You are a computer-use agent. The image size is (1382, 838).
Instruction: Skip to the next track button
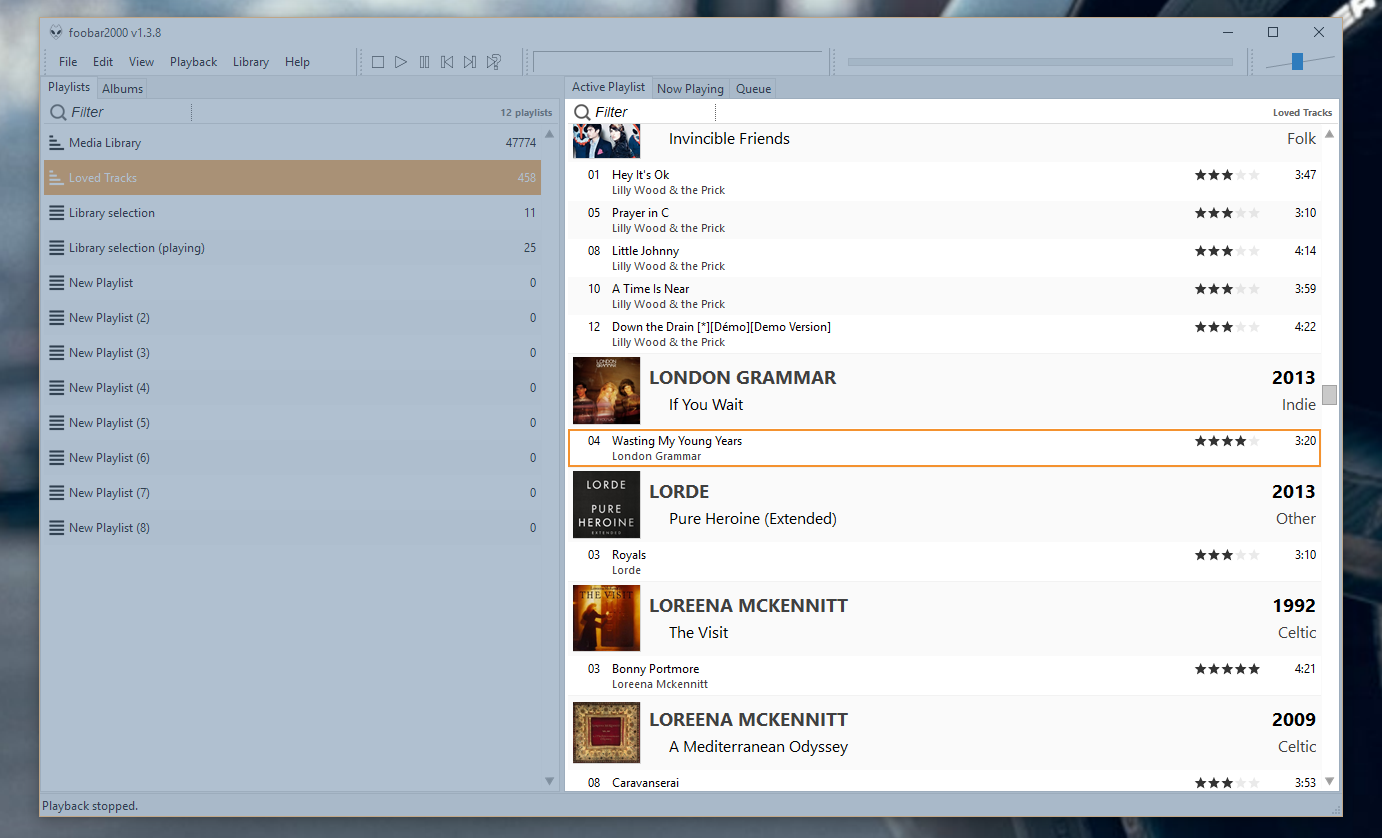point(470,62)
